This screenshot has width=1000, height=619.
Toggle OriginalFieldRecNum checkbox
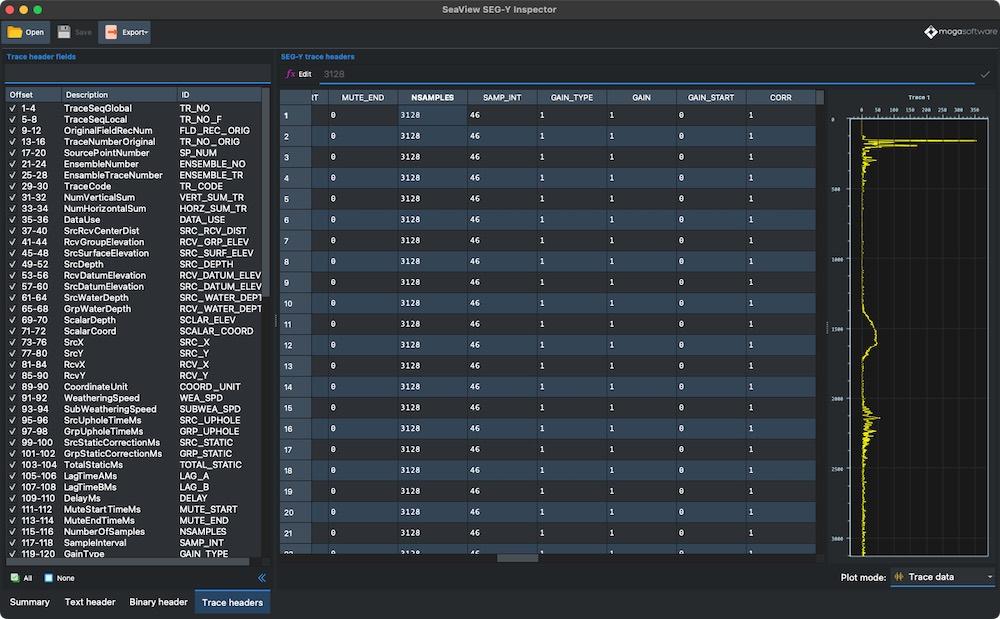[13, 131]
